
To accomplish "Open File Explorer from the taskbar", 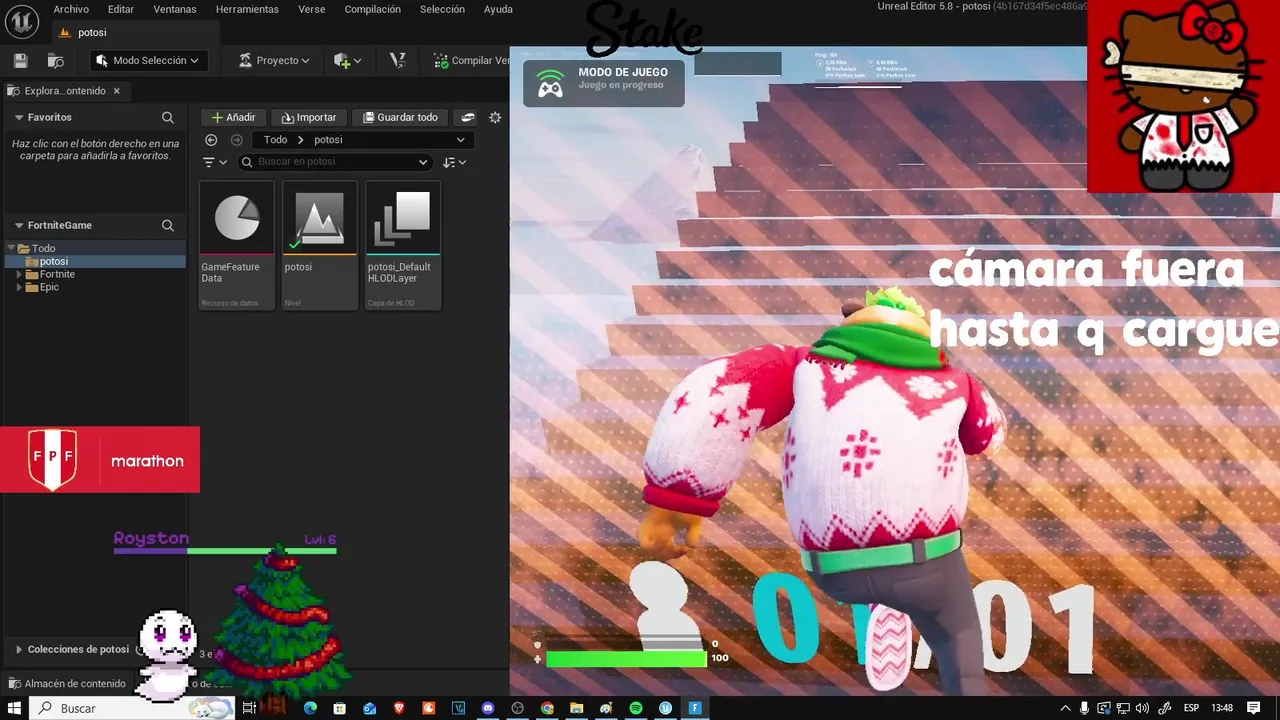I will (x=577, y=708).
